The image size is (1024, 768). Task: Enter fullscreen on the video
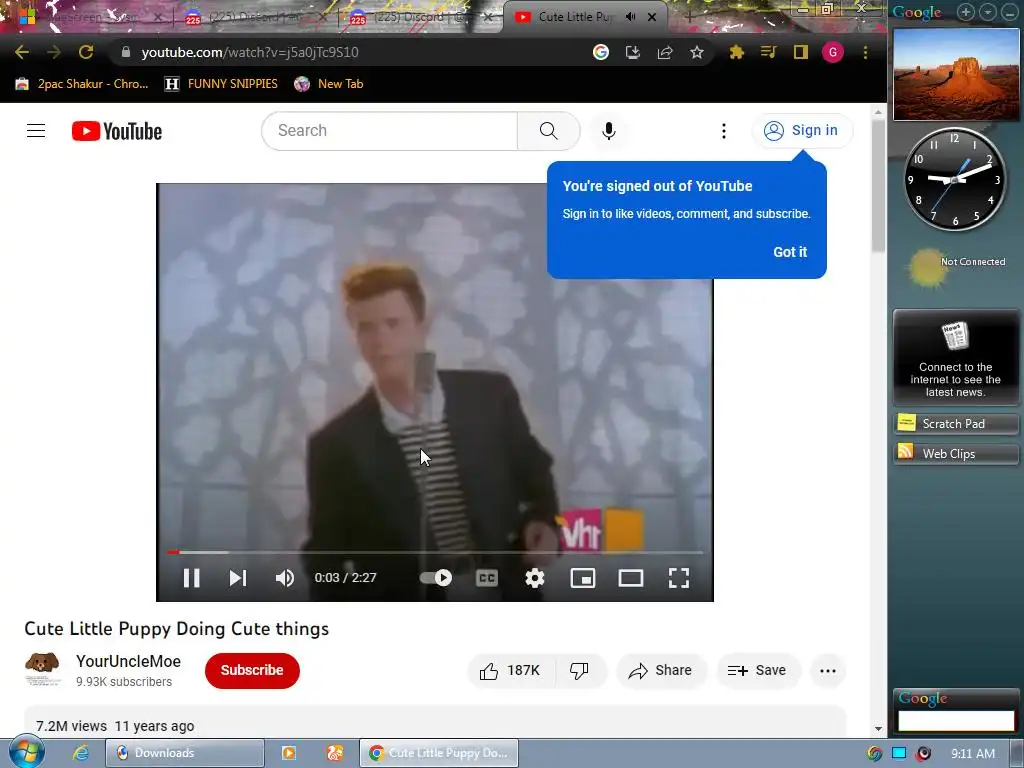coord(679,578)
